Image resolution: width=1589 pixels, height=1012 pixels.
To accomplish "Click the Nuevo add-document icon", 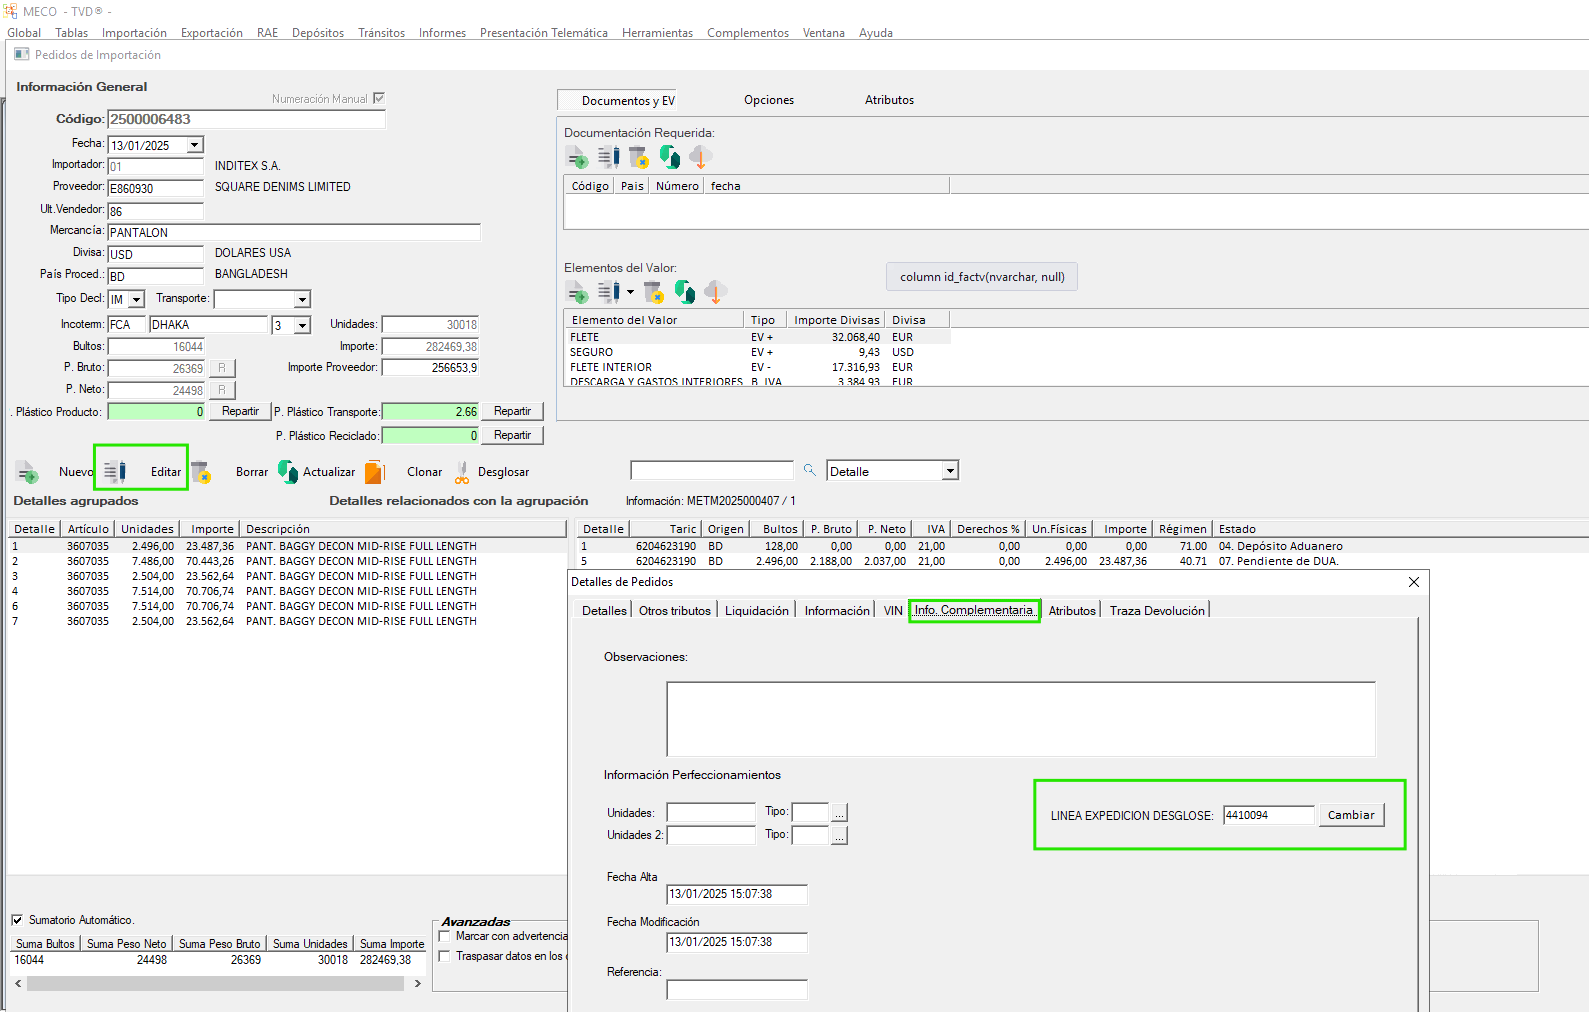I will click(x=27, y=472).
